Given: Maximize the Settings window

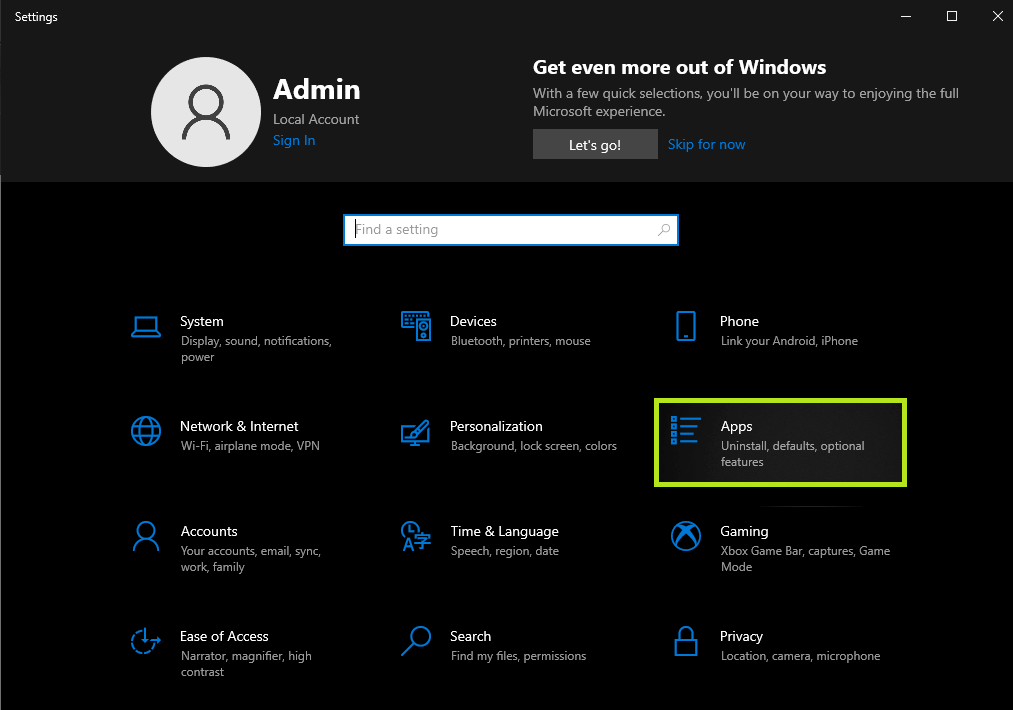Looking at the screenshot, I should tap(952, 16).
